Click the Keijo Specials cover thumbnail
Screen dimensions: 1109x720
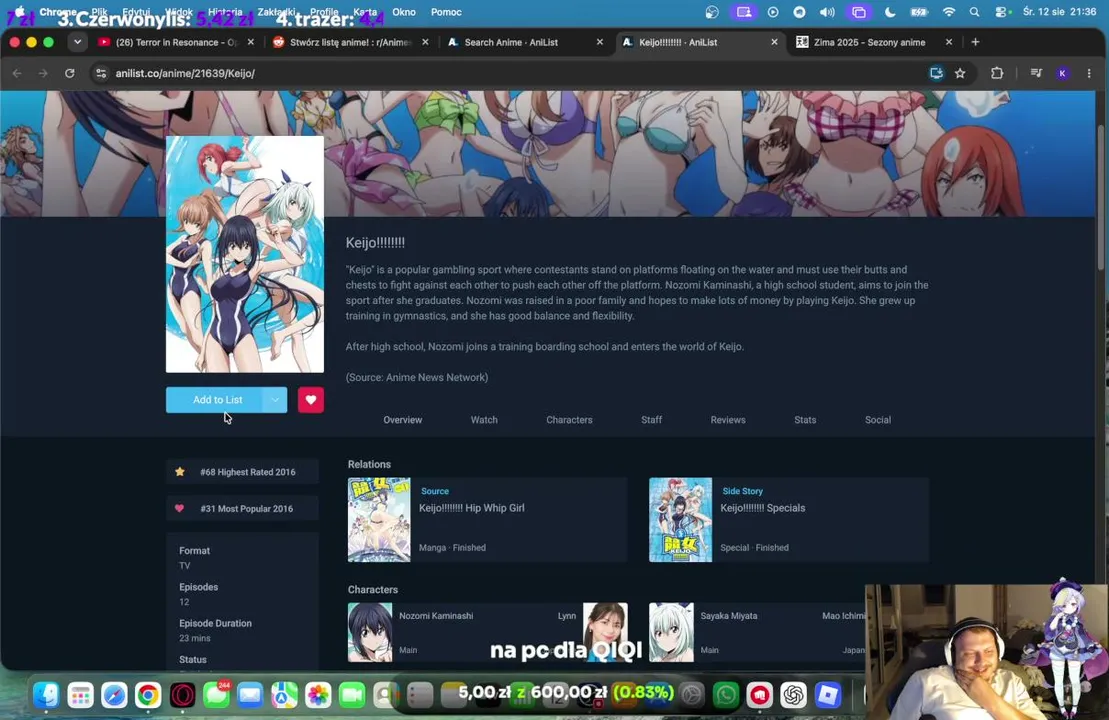(x=680, y=520)
